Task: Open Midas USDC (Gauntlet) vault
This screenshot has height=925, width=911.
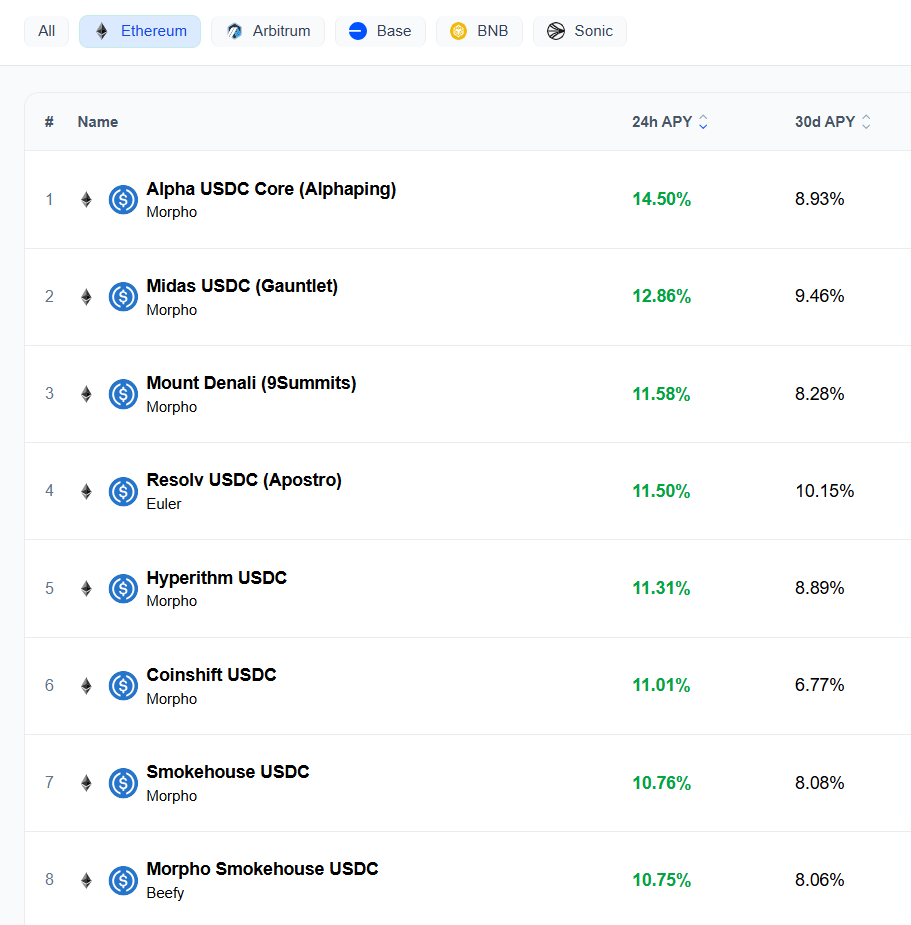Action: coord(242,286)
